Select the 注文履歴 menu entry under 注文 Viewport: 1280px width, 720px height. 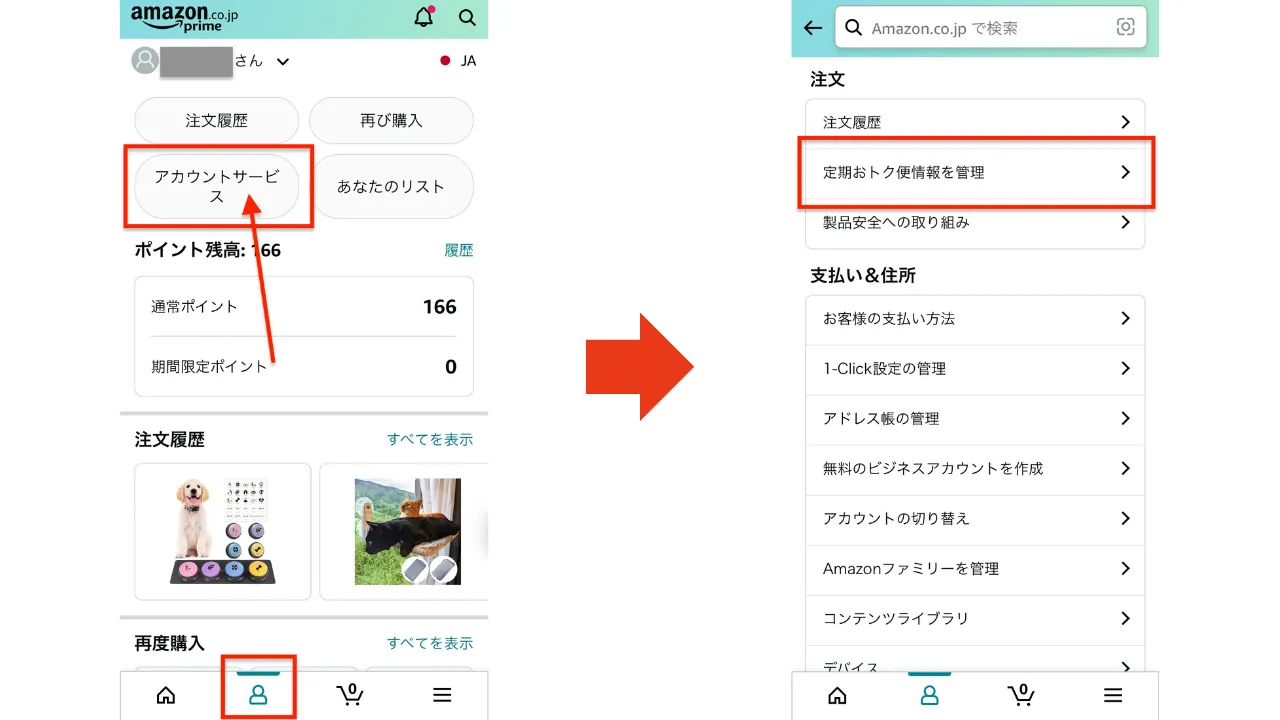975,121
